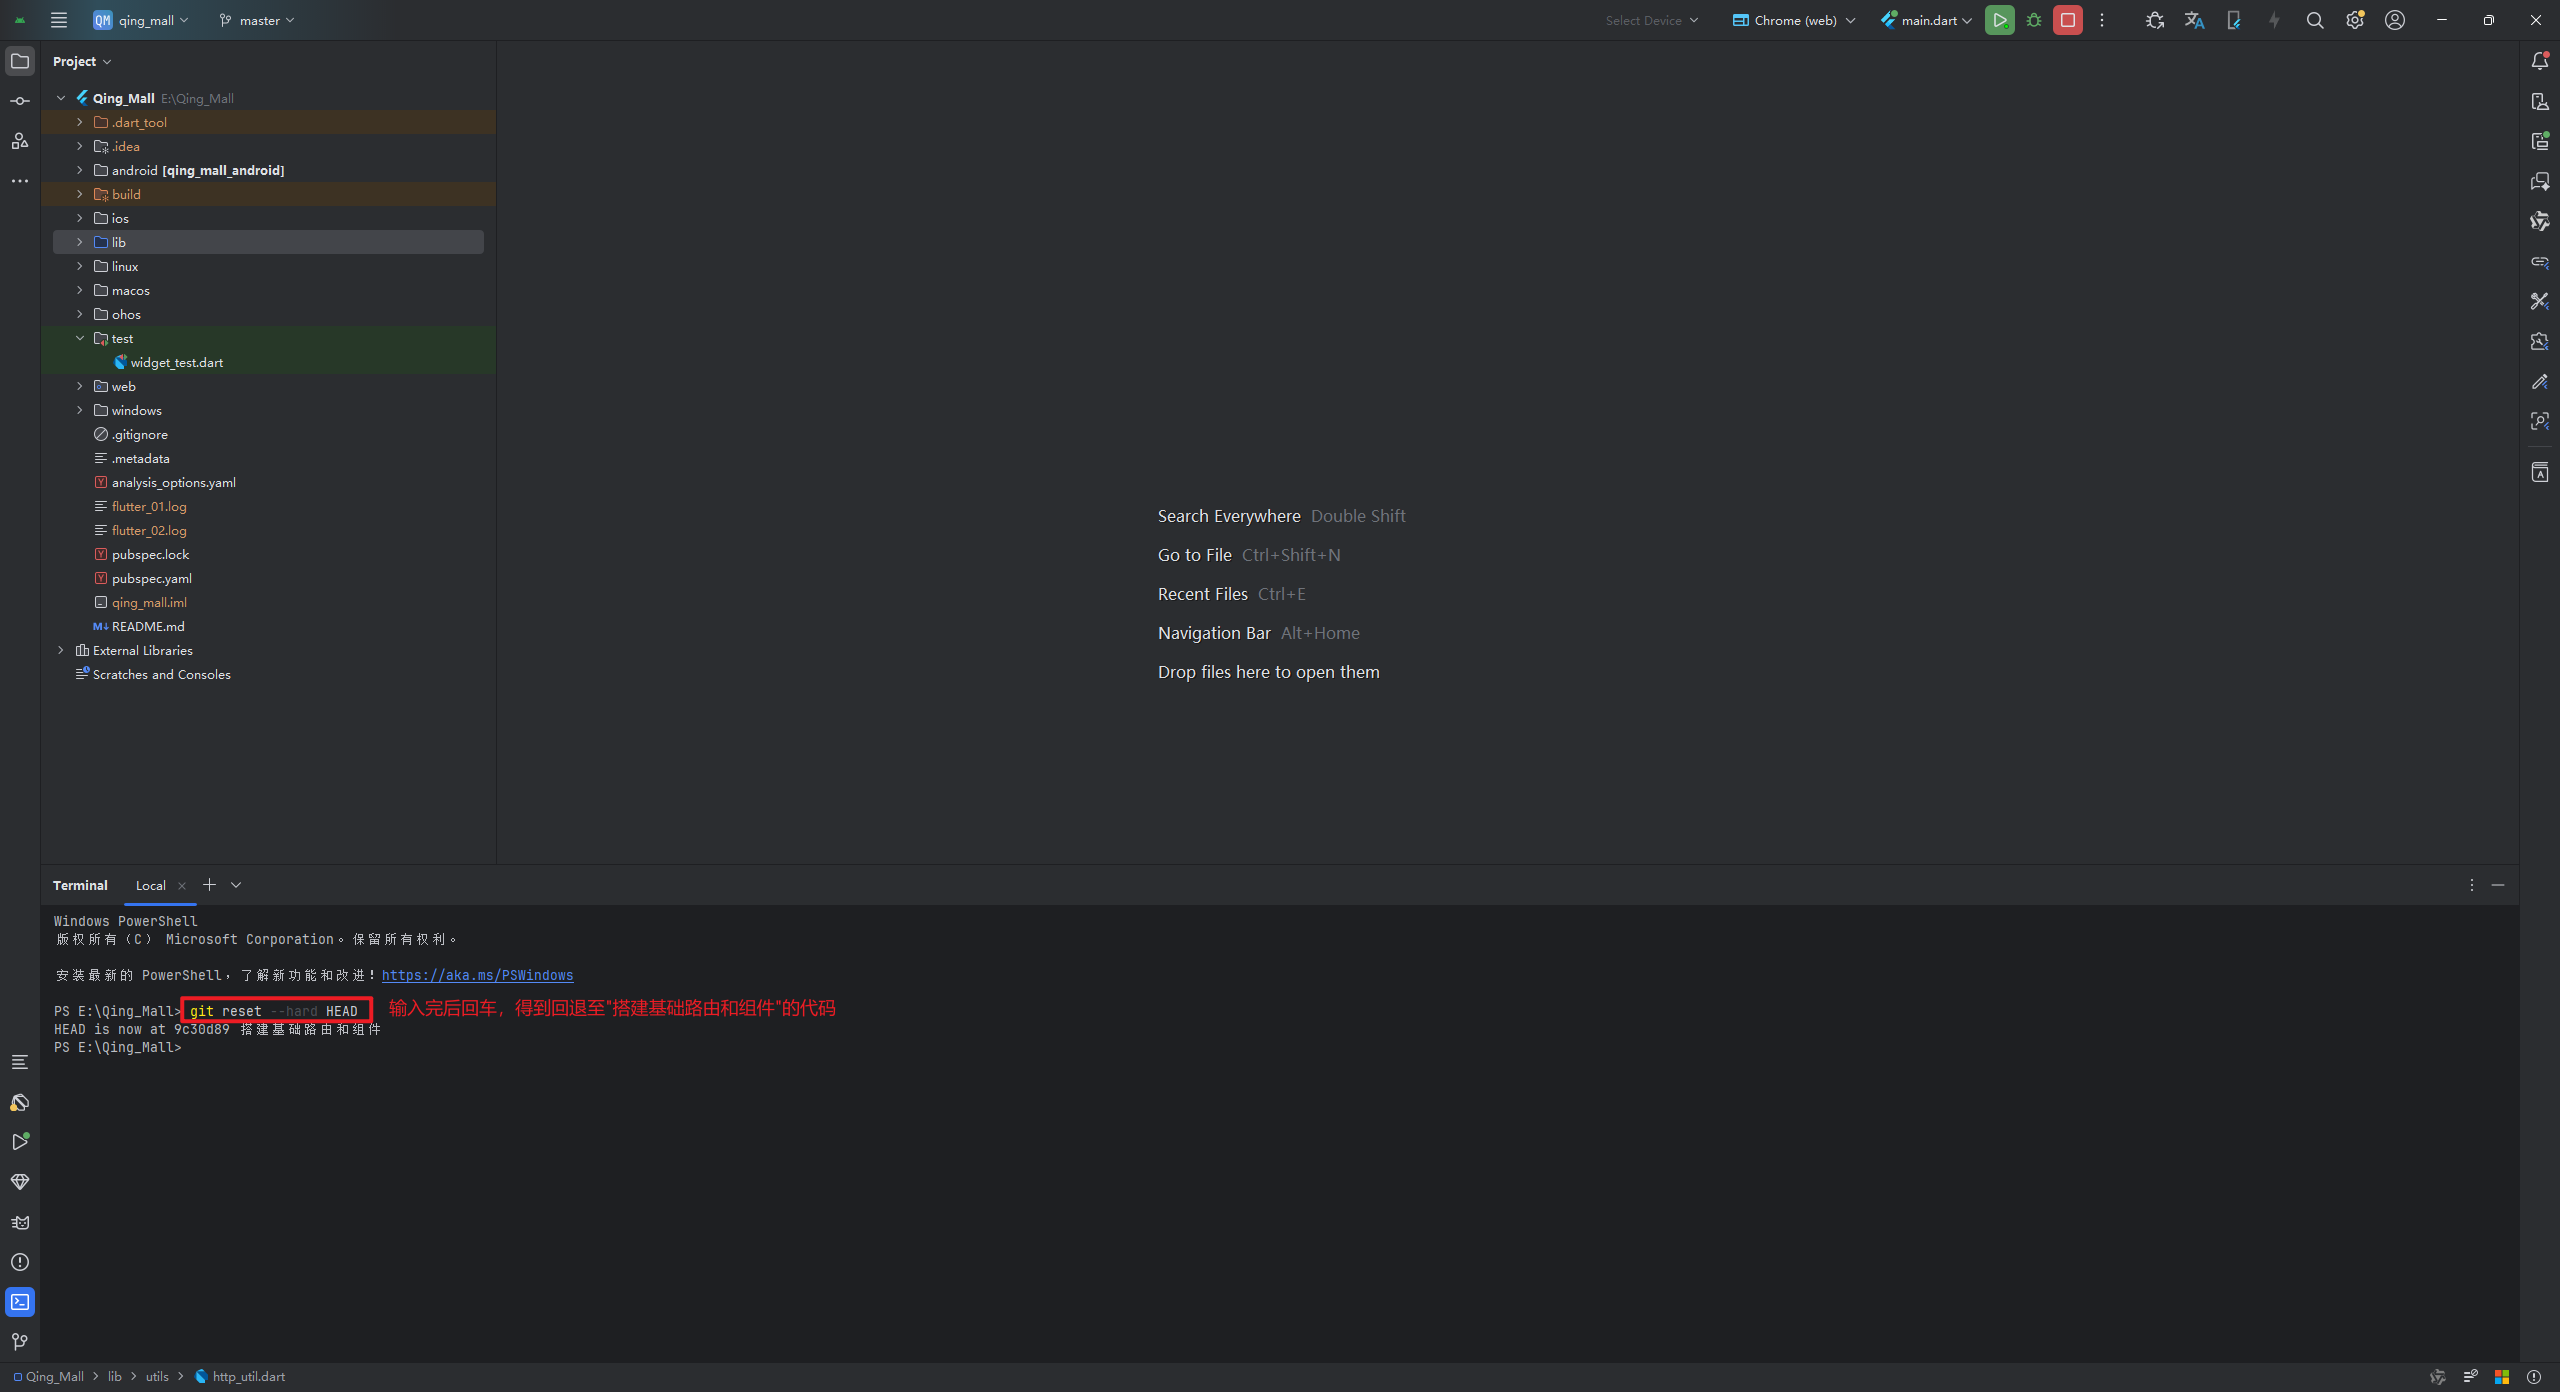Toggle the Project tool window folder button

click(20, 61)
